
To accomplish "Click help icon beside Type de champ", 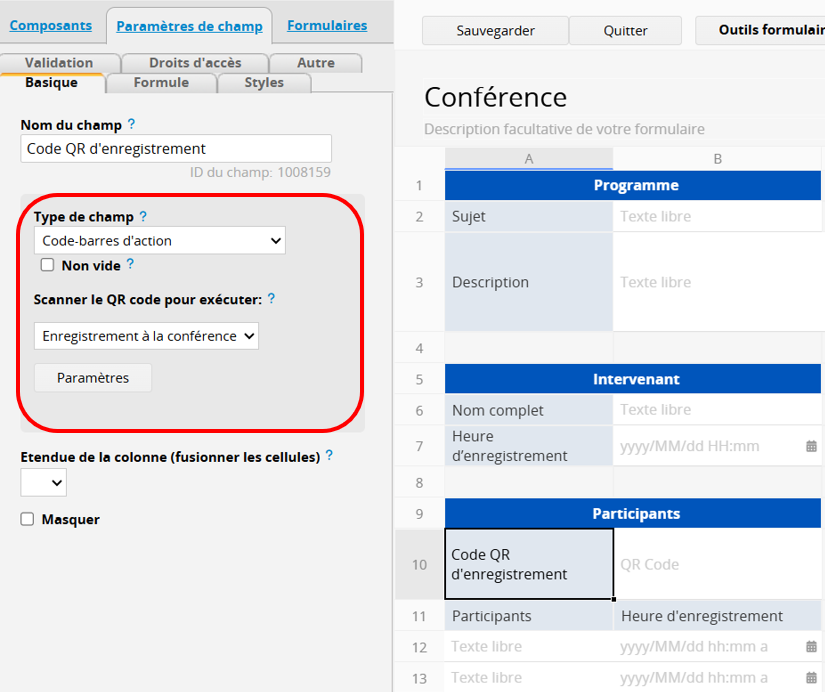I will tap(143, 216).
